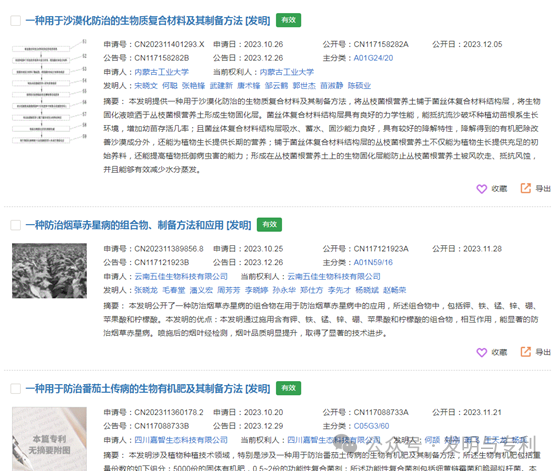Open the 本篇专利无摘要附图 placeholder thumbnail

click(49, 439)
